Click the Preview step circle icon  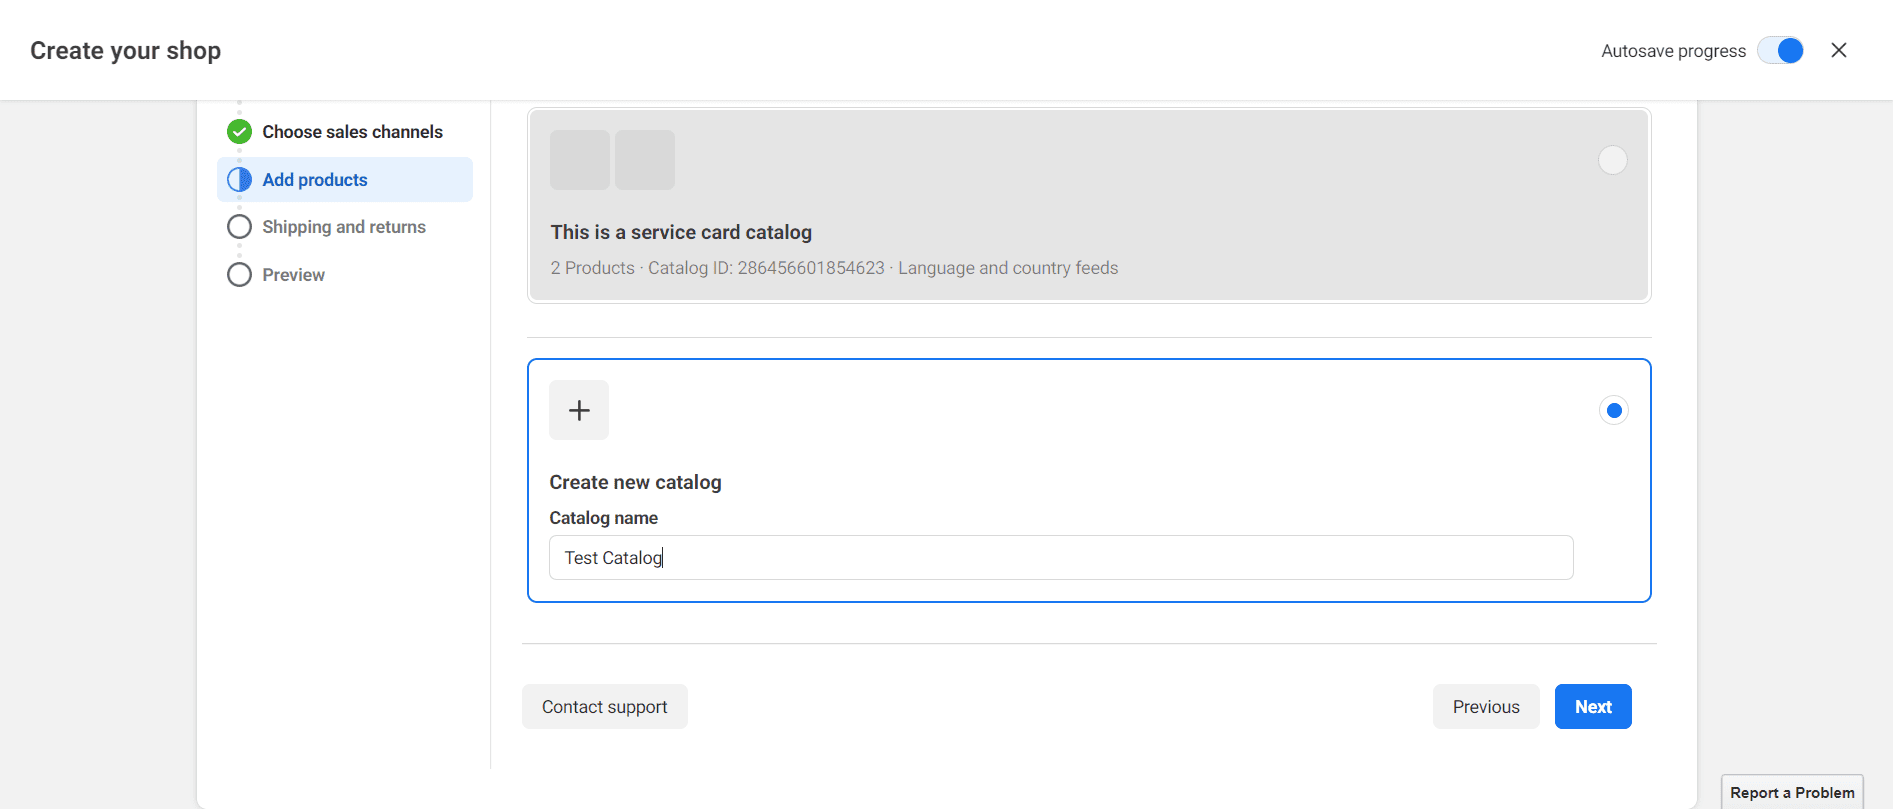point(239,275)
